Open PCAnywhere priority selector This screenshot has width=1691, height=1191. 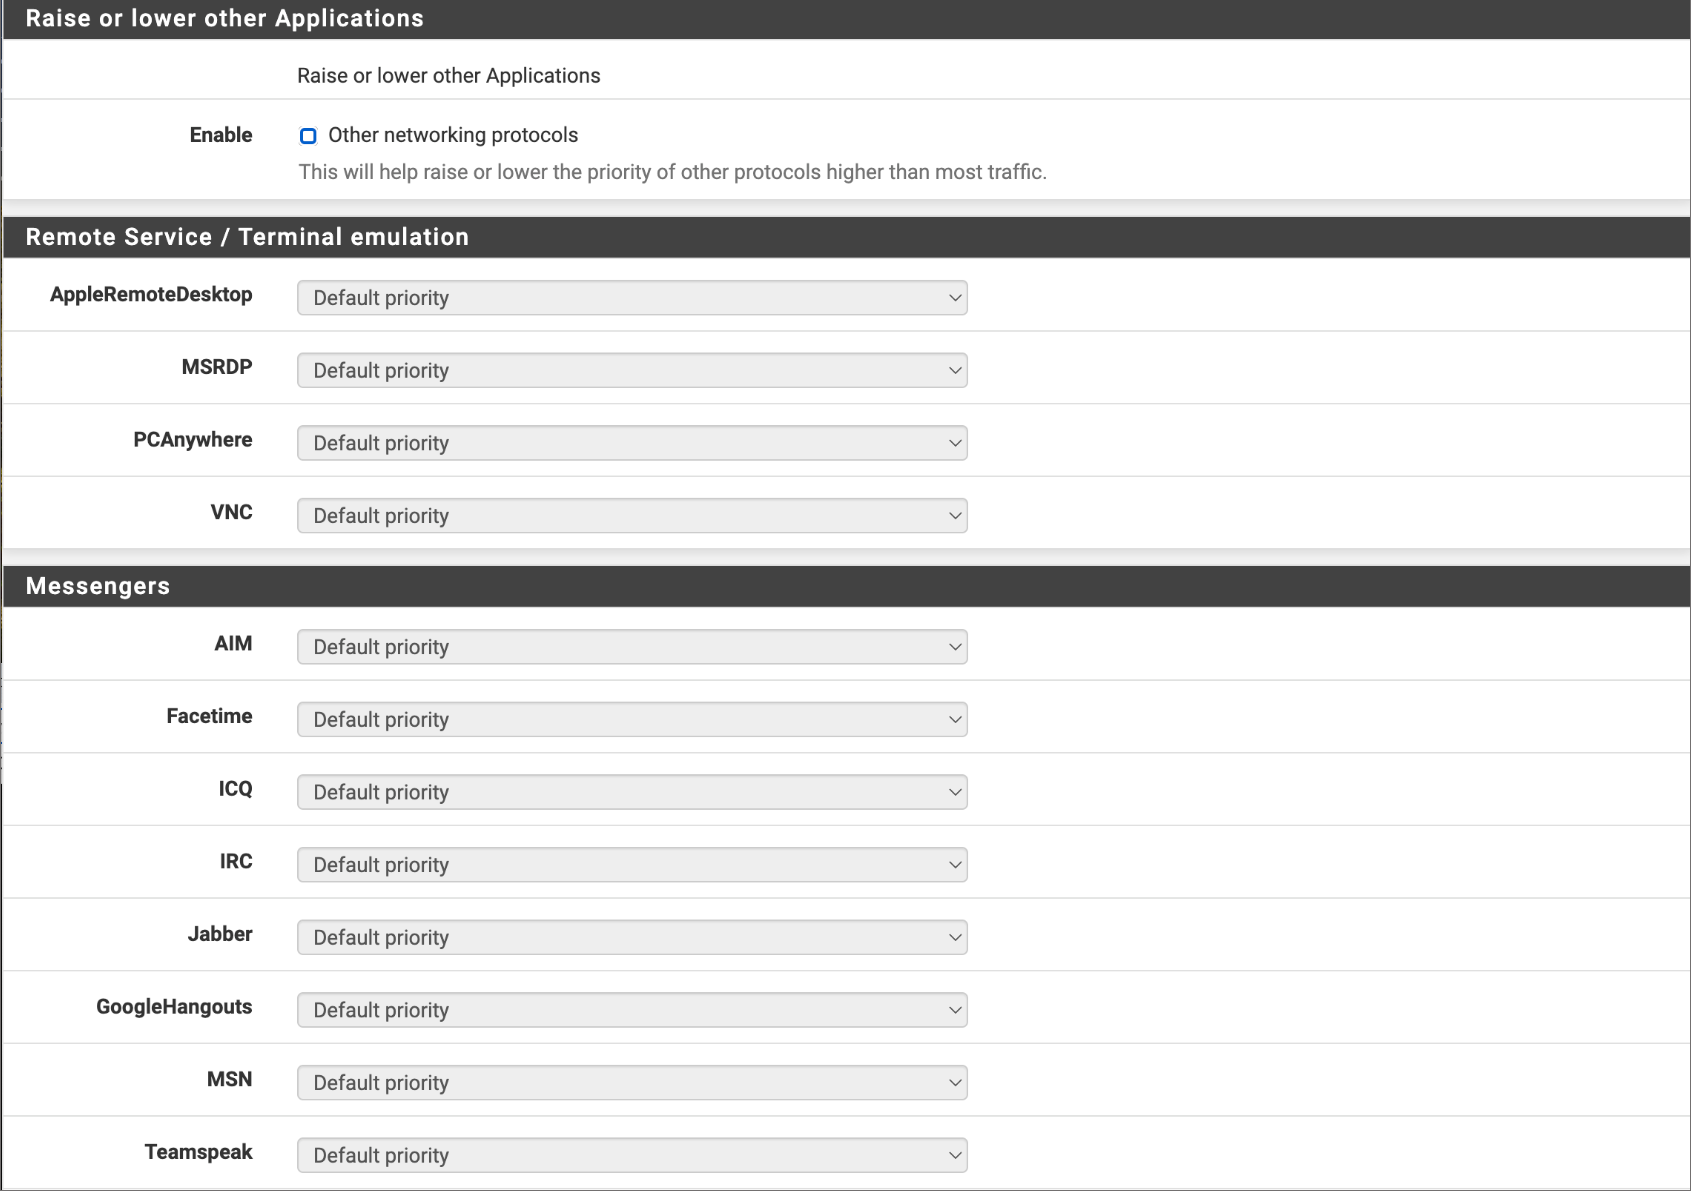tap(631, 443)
